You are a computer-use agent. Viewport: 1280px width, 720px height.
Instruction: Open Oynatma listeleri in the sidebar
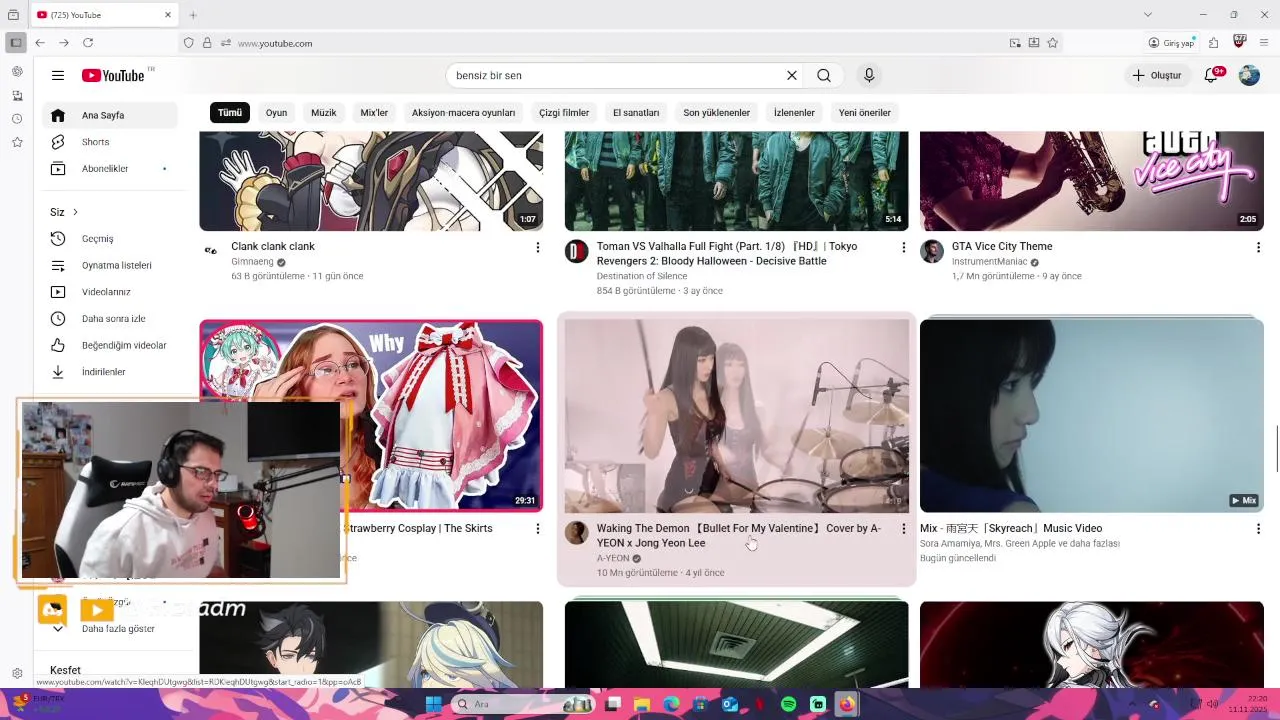110,266
